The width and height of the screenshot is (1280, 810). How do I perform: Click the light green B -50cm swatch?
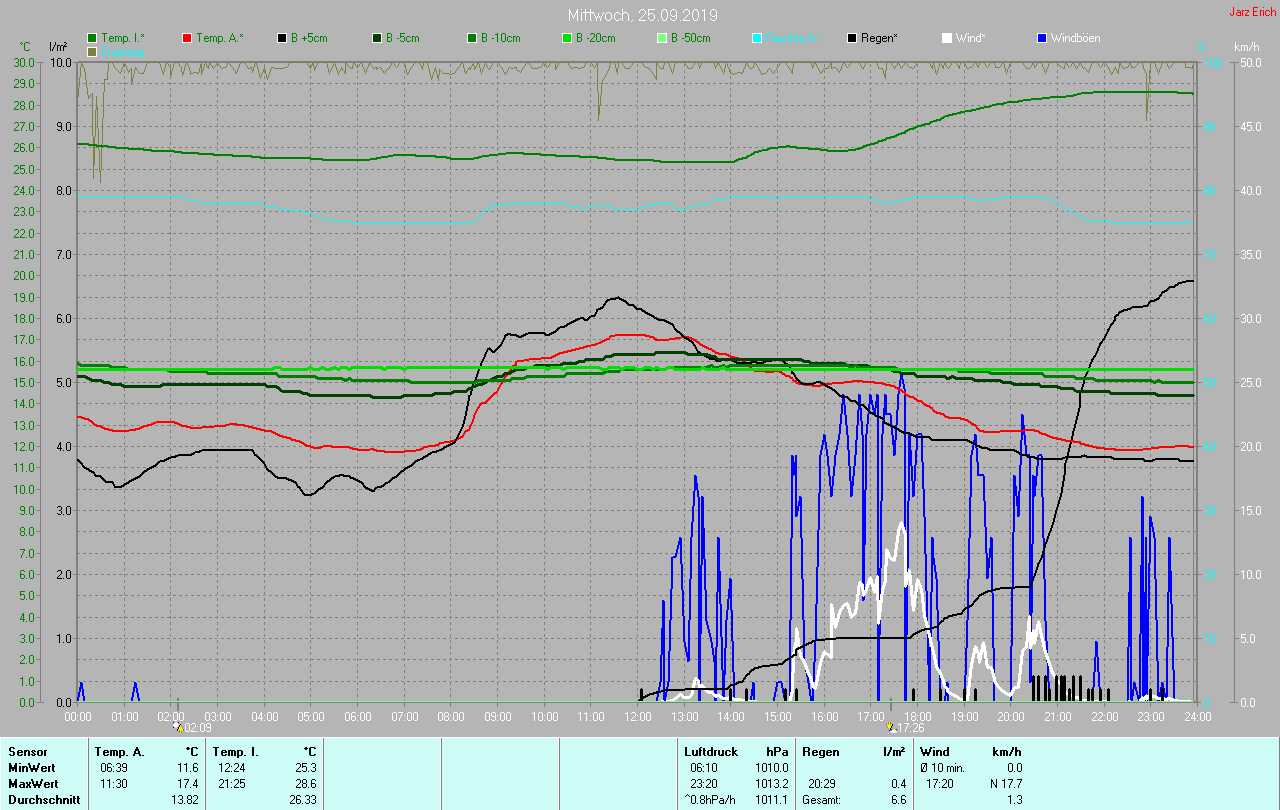click(x=662, y=38)
